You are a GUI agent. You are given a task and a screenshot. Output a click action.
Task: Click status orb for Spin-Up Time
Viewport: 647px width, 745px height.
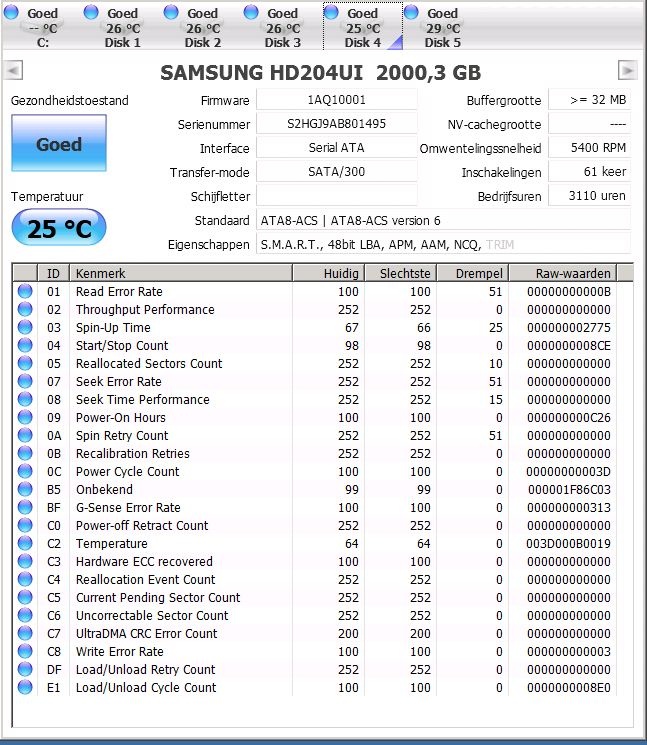pos(25,327)
